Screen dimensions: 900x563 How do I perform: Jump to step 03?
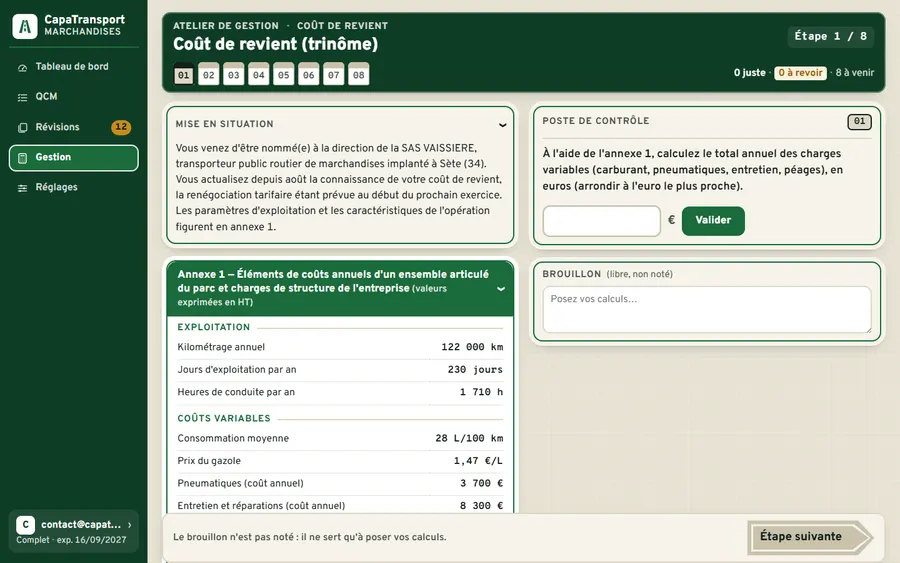[x=234, y=74]
